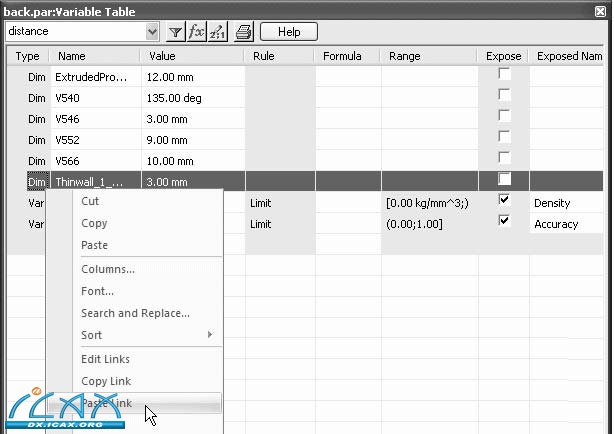Choose Copy from the context menu
Screen dimensions: 614x434
[134, 223]
